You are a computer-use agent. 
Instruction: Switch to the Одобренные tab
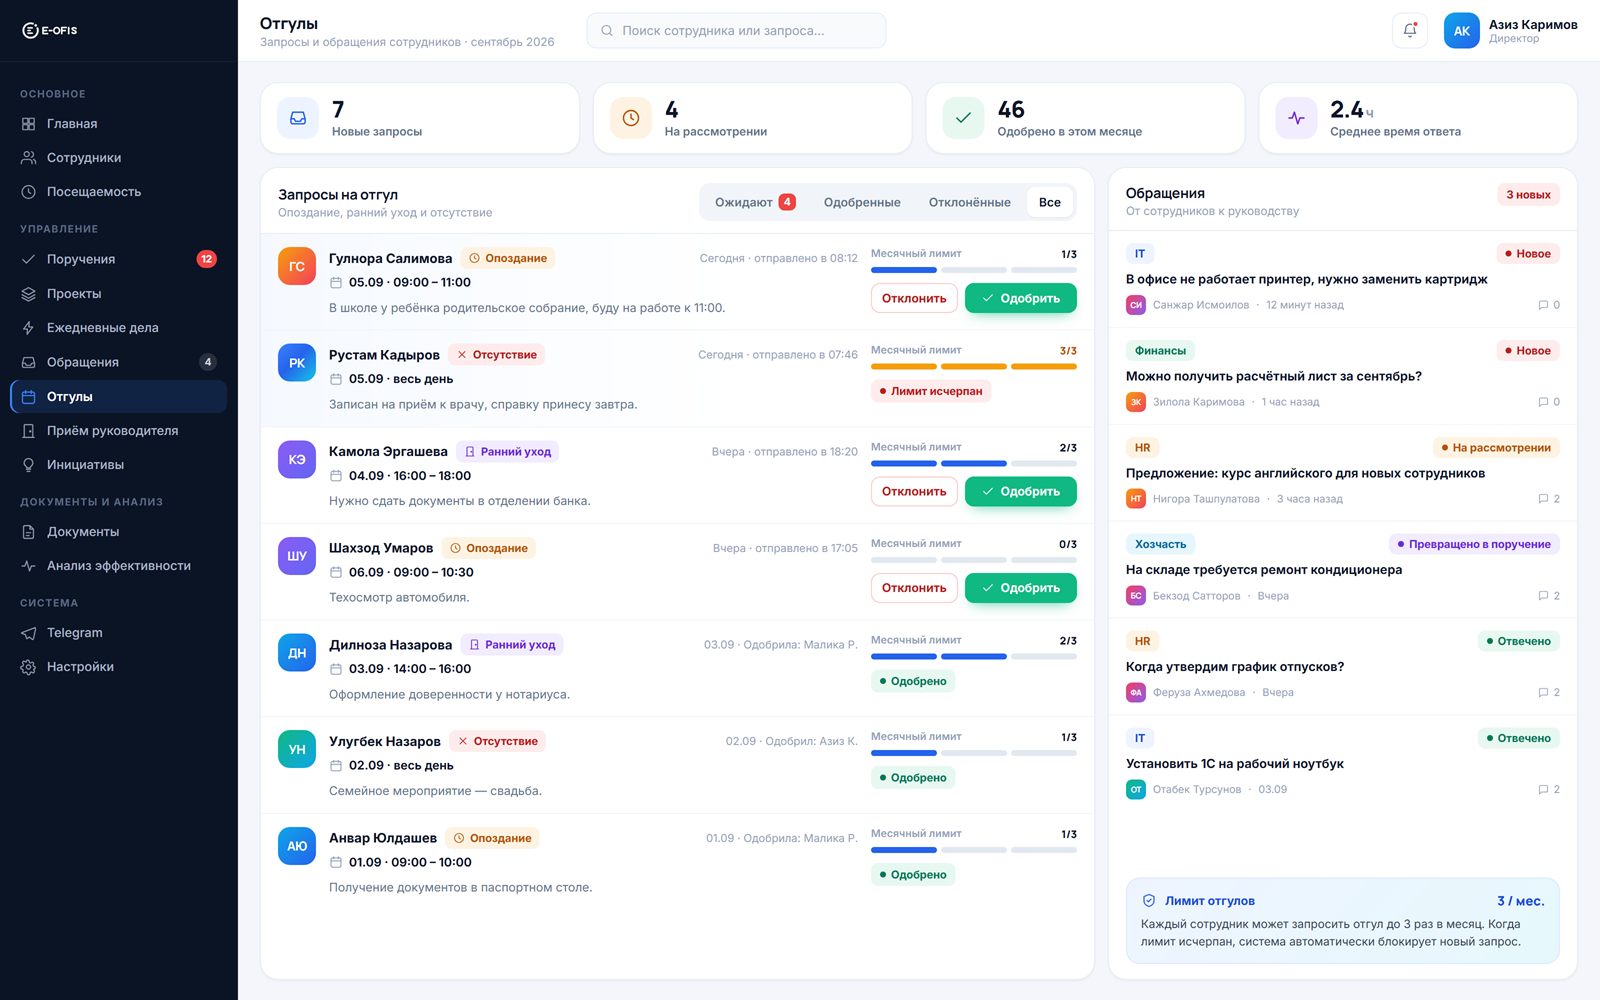point(862,202)
